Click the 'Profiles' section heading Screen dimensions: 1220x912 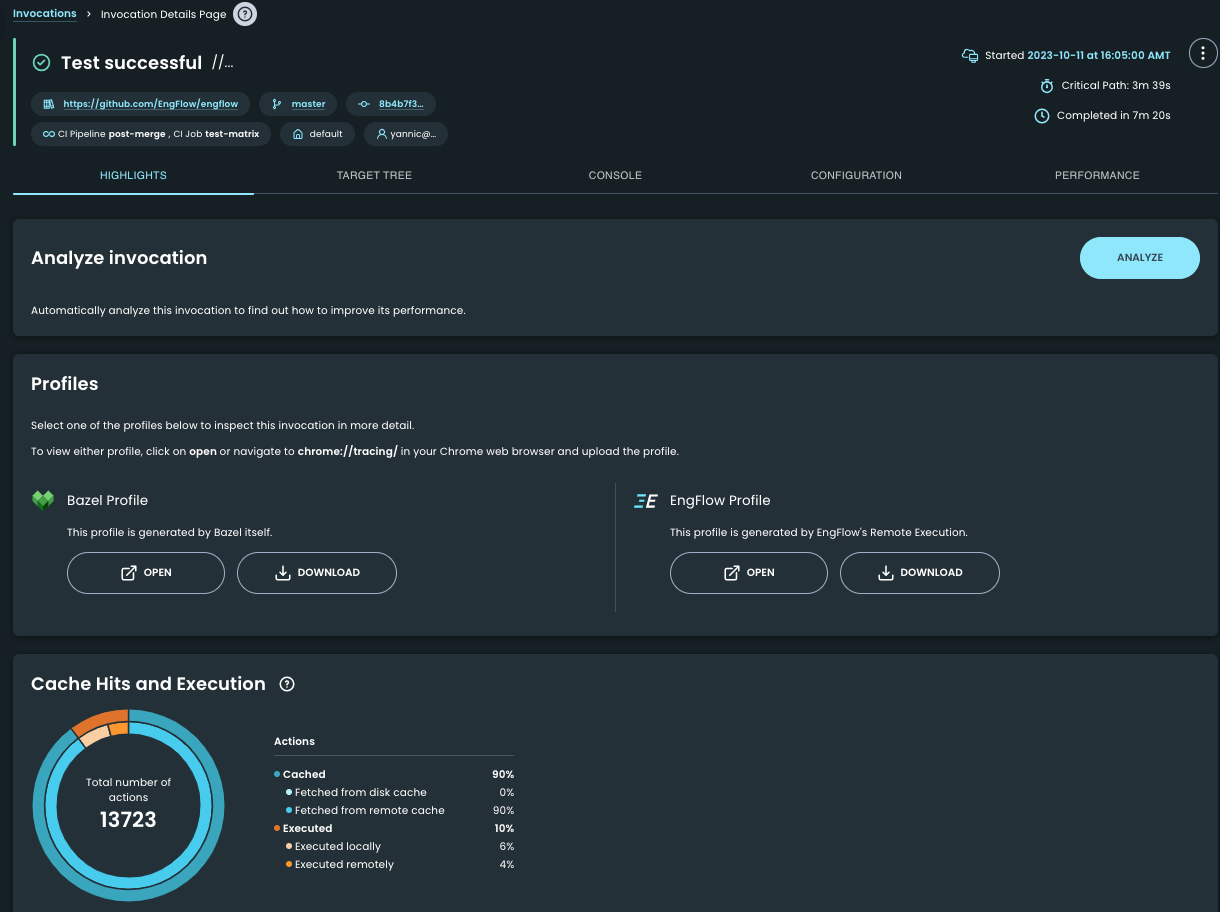(x=65, y=384)
